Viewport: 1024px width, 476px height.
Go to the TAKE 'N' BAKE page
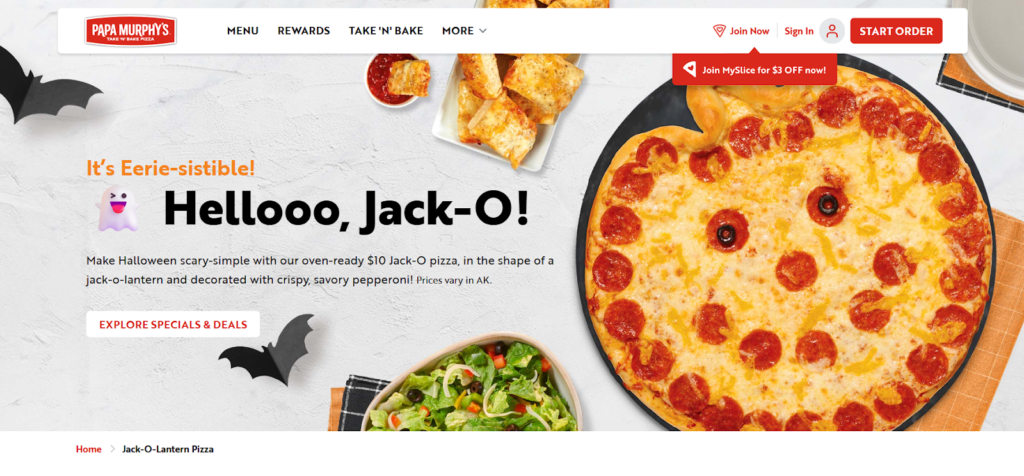click(x=386, y=31)
